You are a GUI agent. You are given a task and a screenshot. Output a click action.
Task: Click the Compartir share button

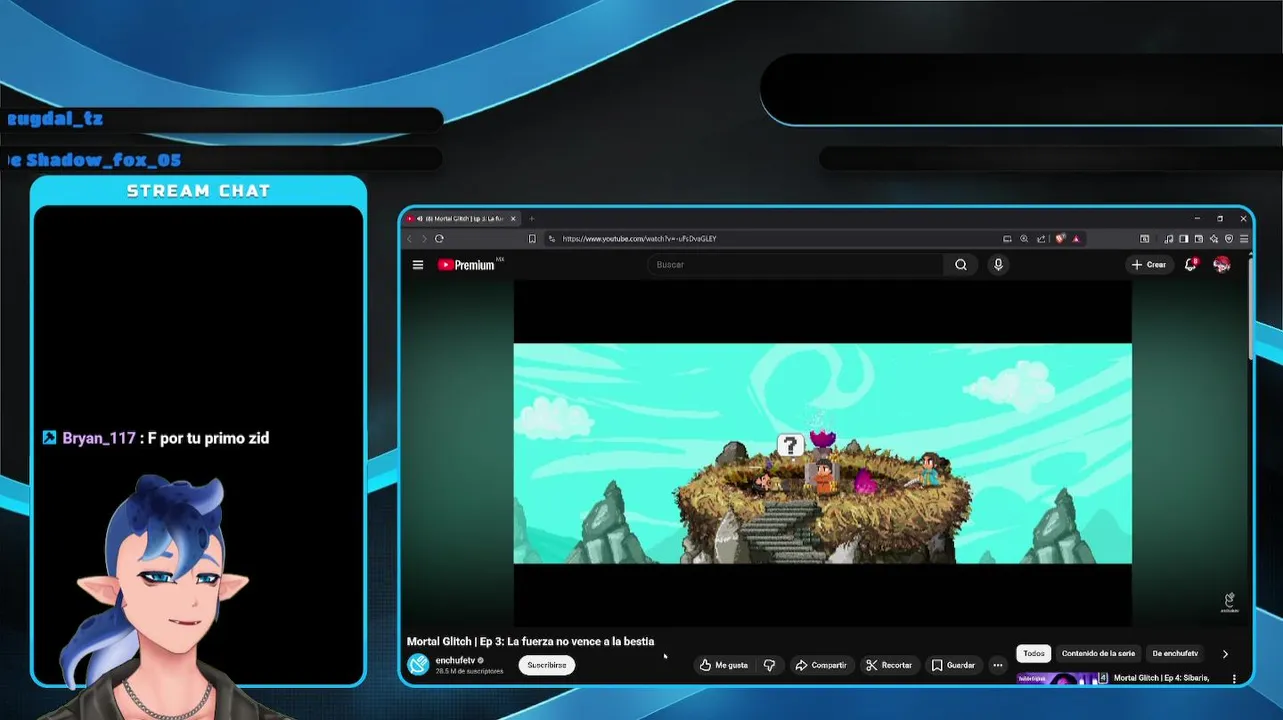[820, 665]
